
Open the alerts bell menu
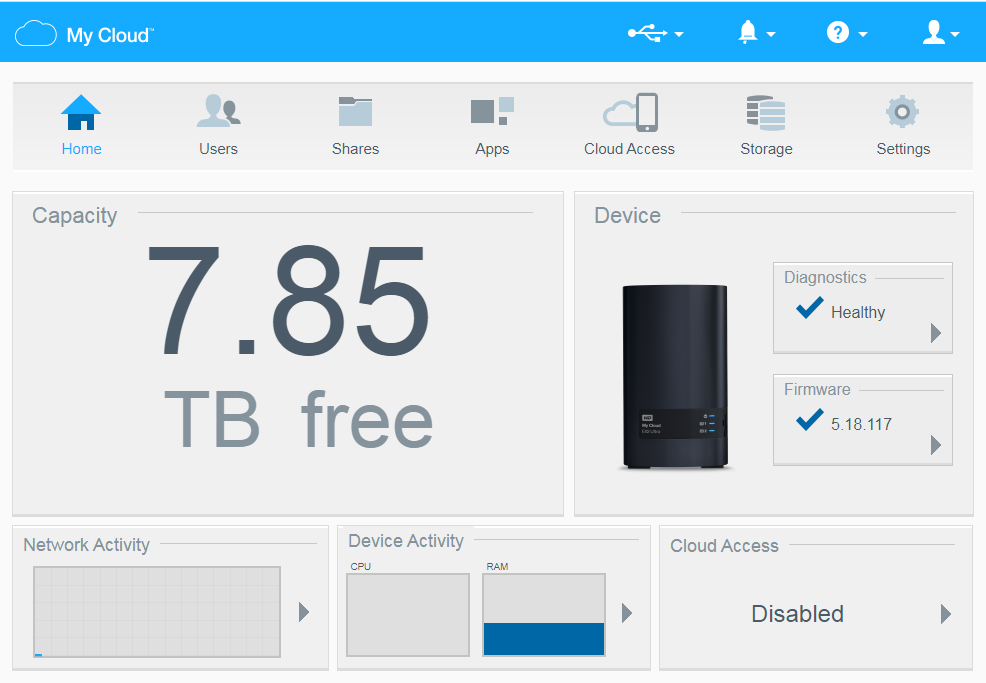[x=756, y=33]
